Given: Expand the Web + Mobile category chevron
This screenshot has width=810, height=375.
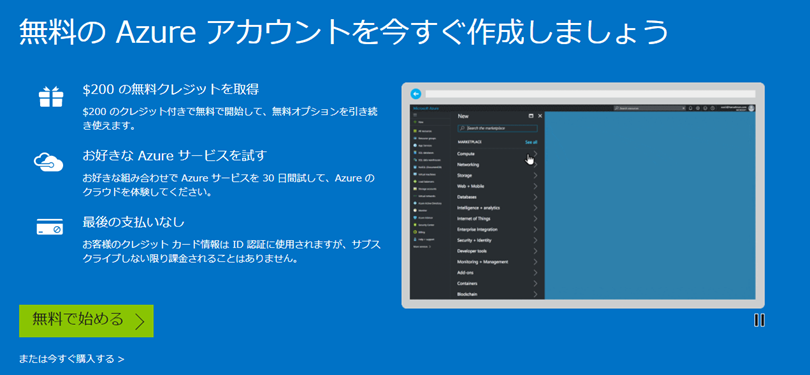Looking at the screenshot, I should 535,186.
